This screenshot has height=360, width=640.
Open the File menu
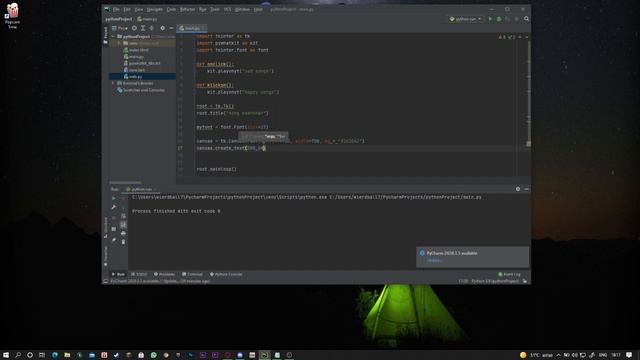[116, 9]
